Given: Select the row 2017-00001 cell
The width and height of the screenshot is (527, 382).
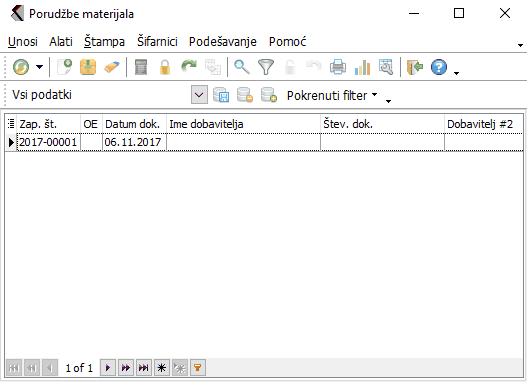Looking at the screenshot, I should click(x=48, y=142).
